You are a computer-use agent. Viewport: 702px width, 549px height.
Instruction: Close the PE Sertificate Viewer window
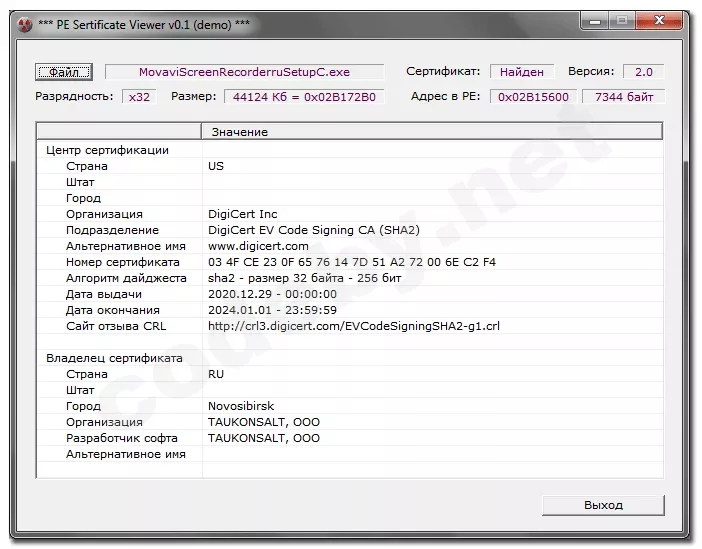[659, 21]
